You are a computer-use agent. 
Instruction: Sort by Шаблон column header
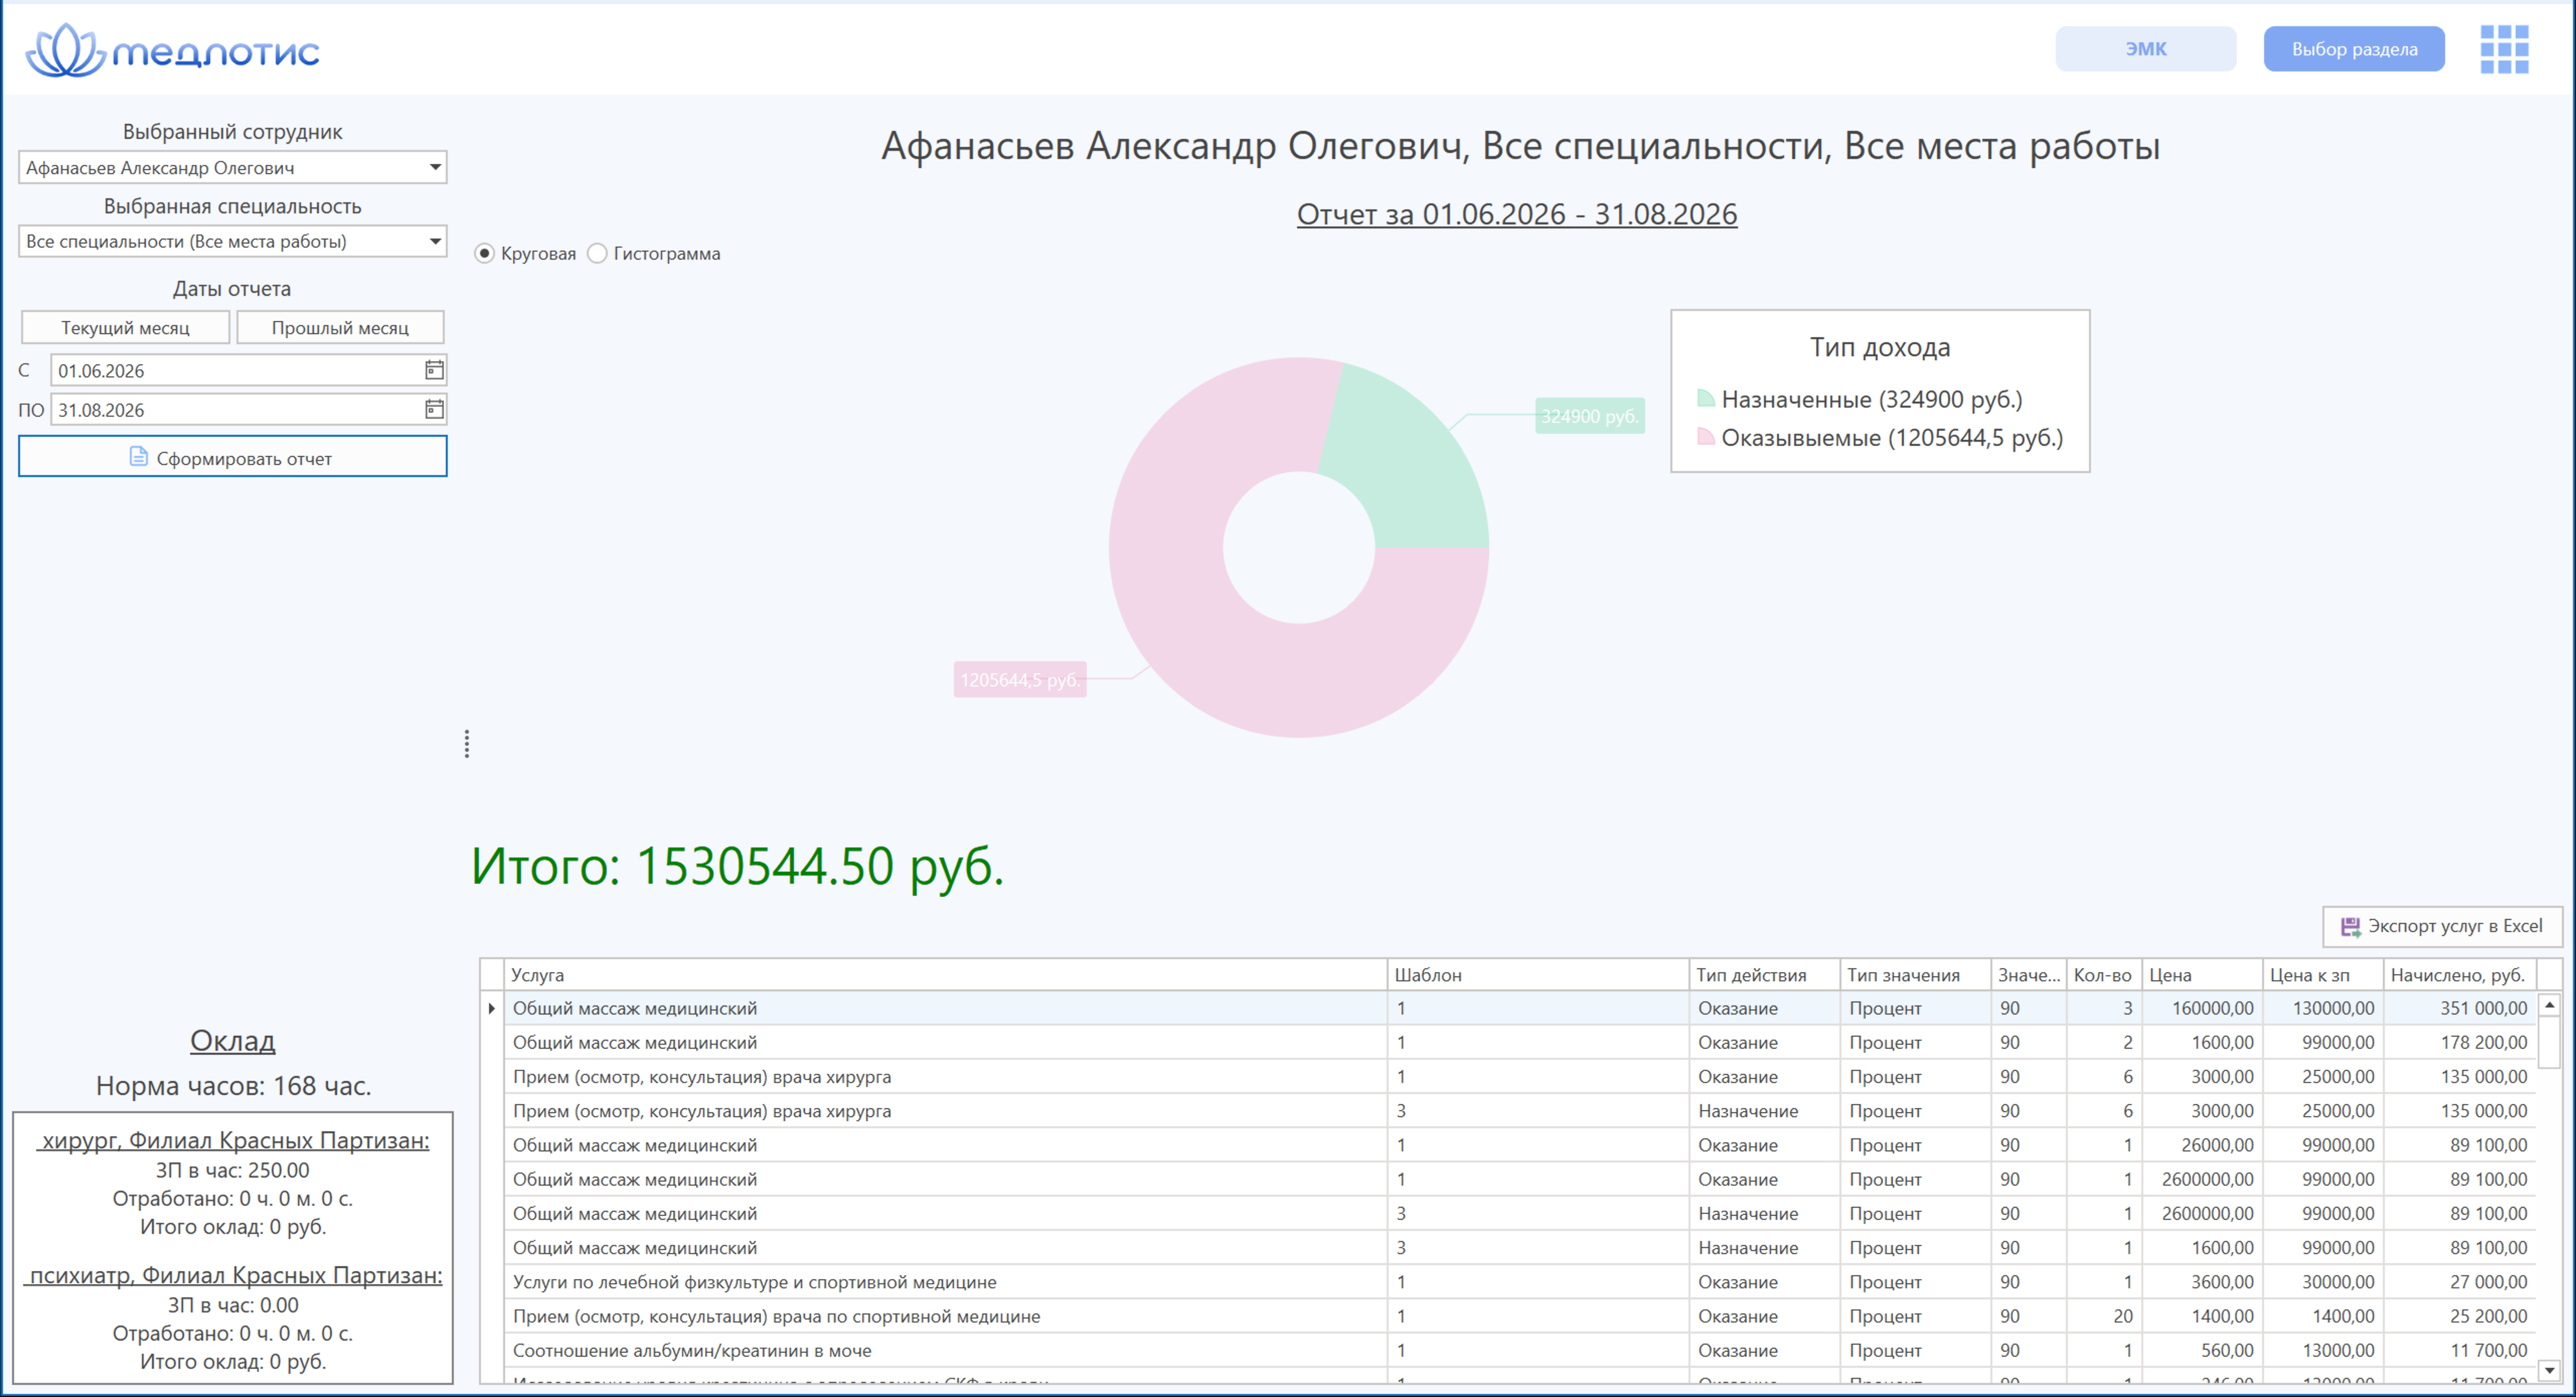point(1538,975)
